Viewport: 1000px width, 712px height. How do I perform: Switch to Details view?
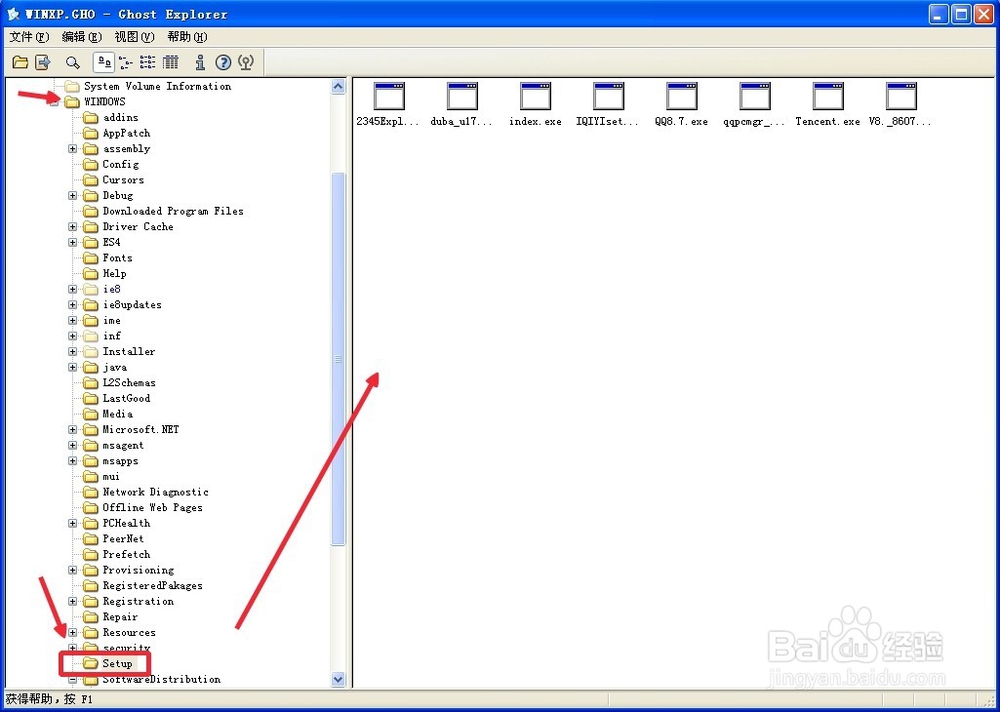[x=171, y=62]
